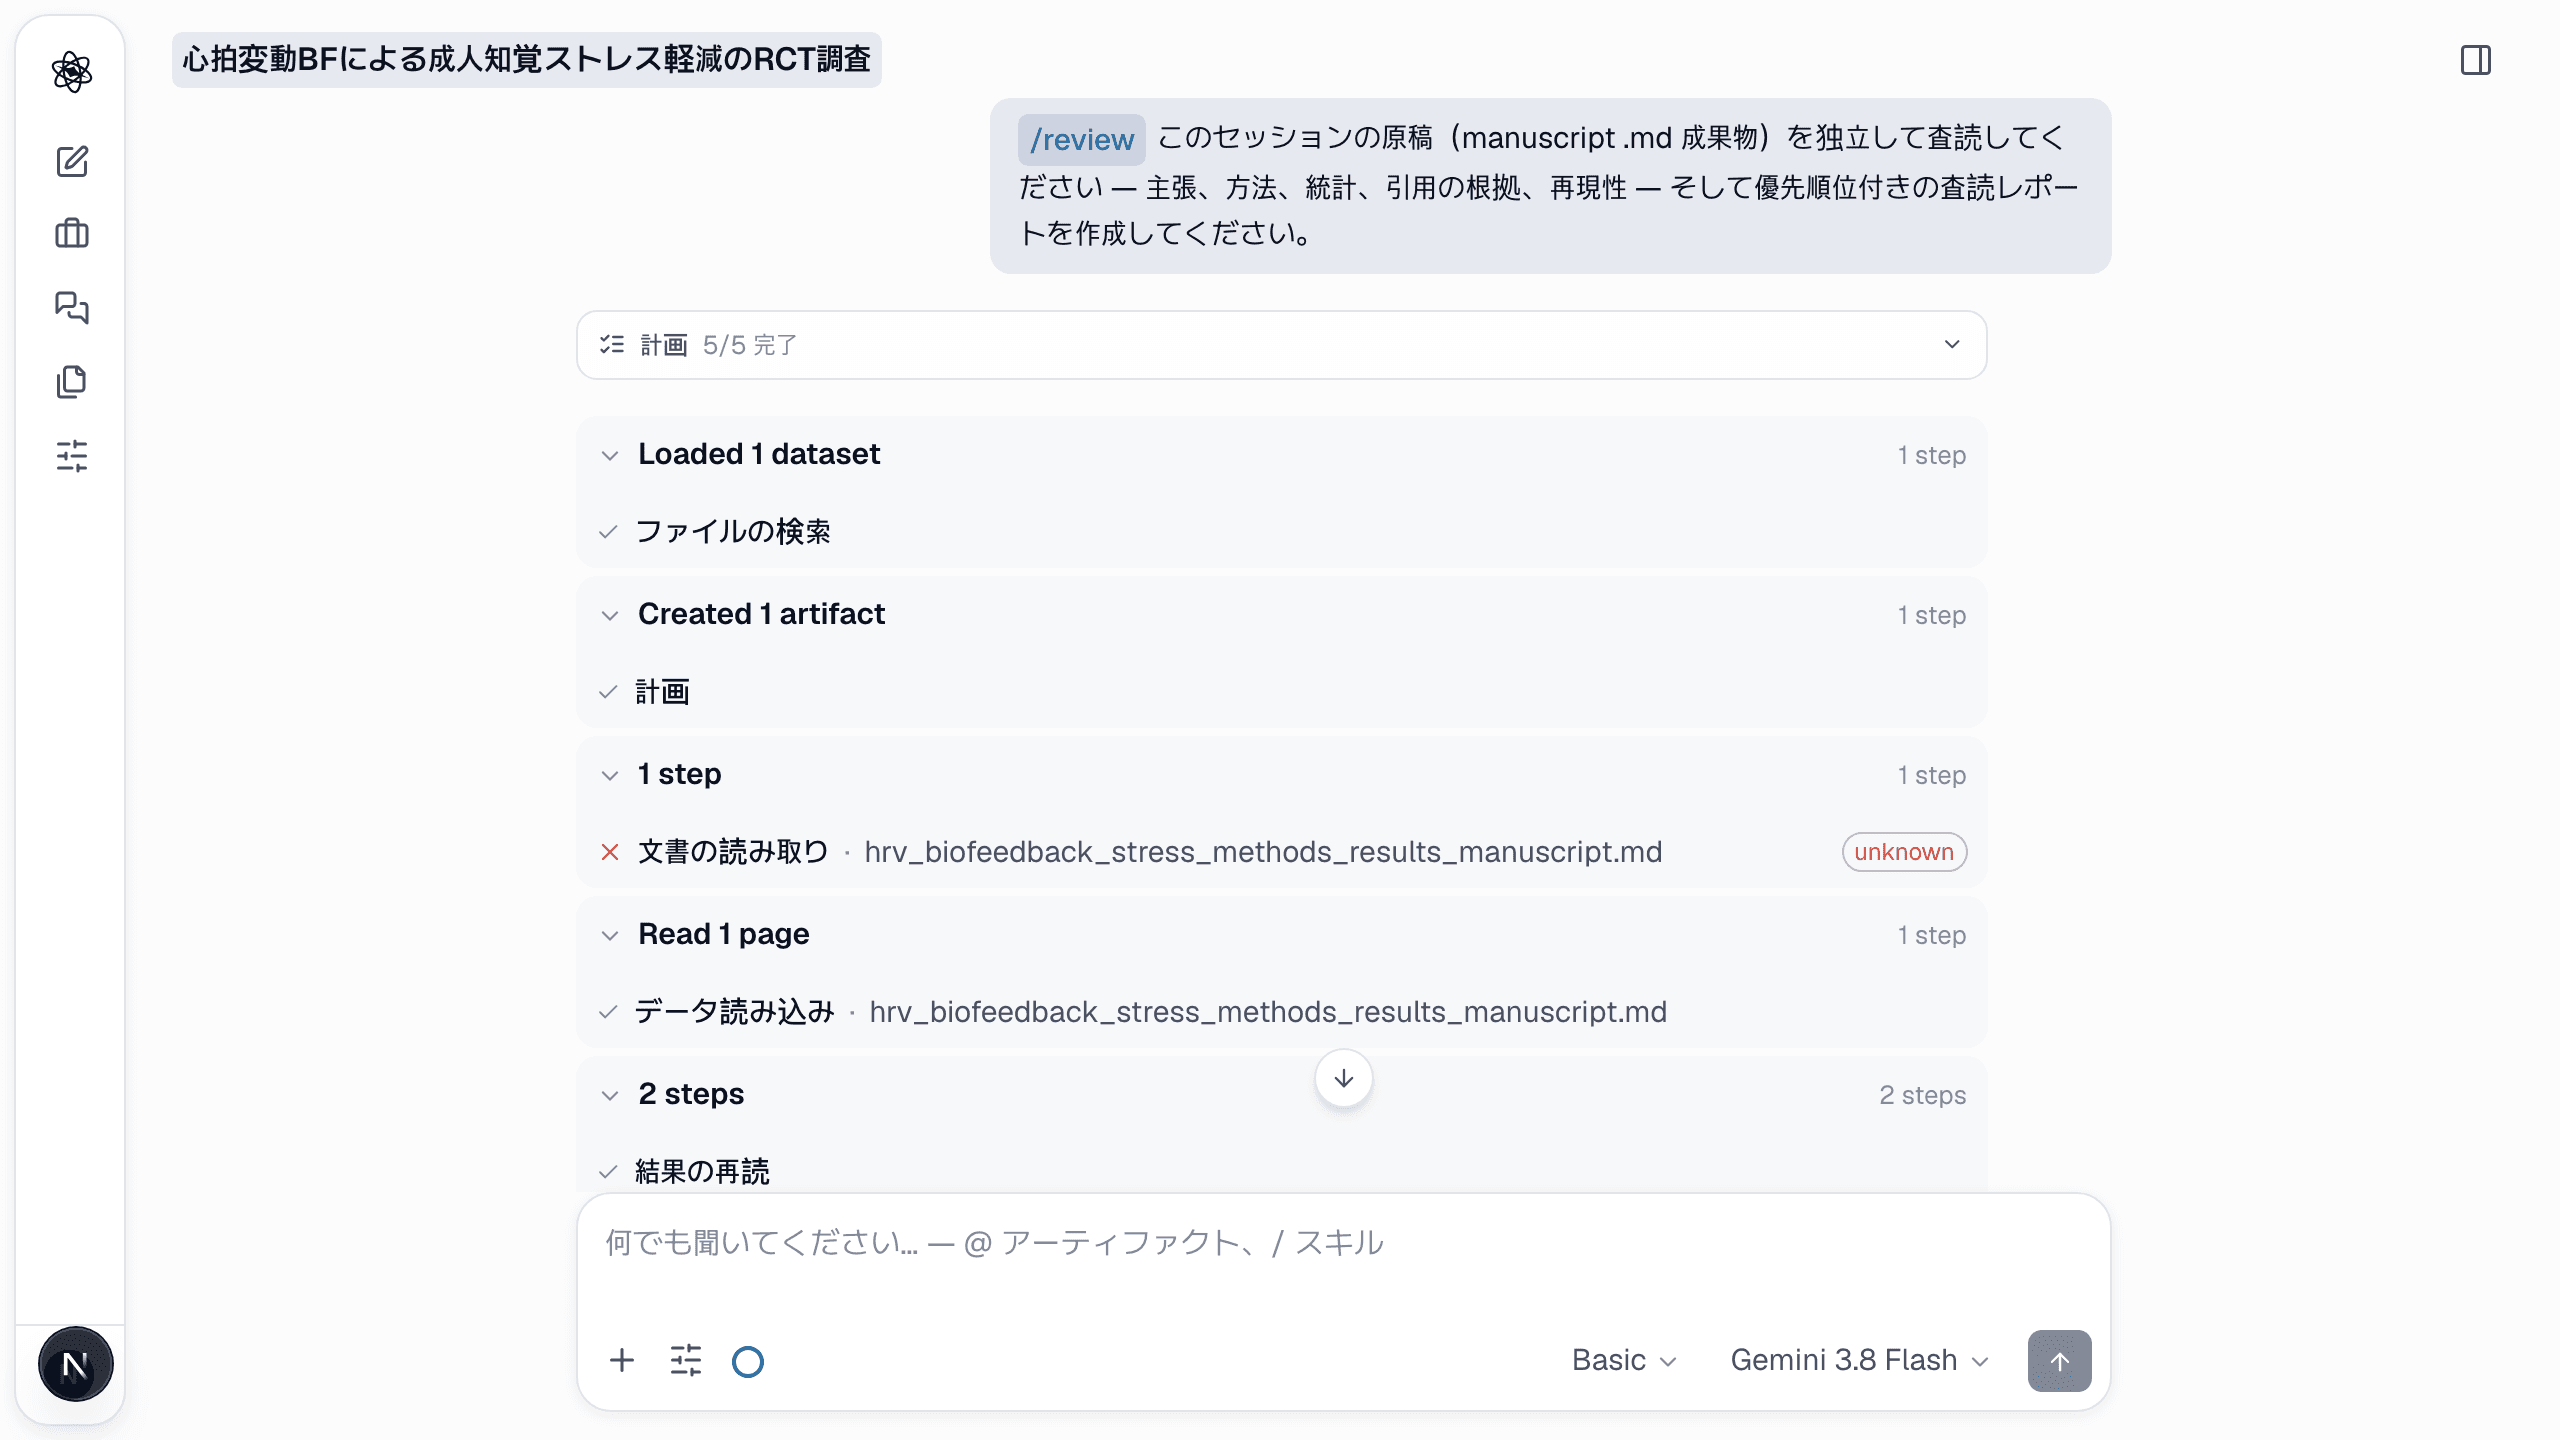Open composer tool settings sliders icon
Screen dimensions: 2560x1440
coord(686,1360)
